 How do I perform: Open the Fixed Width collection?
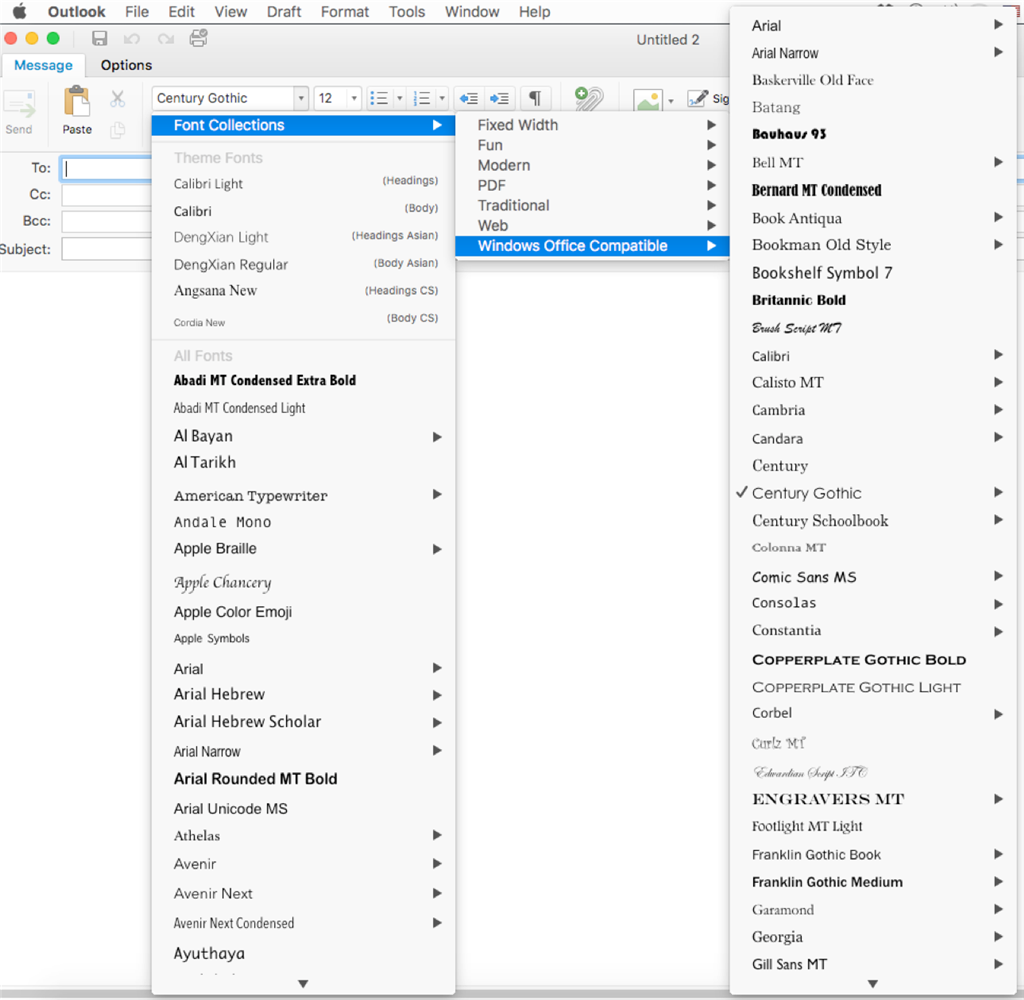(x=592, y=125)
